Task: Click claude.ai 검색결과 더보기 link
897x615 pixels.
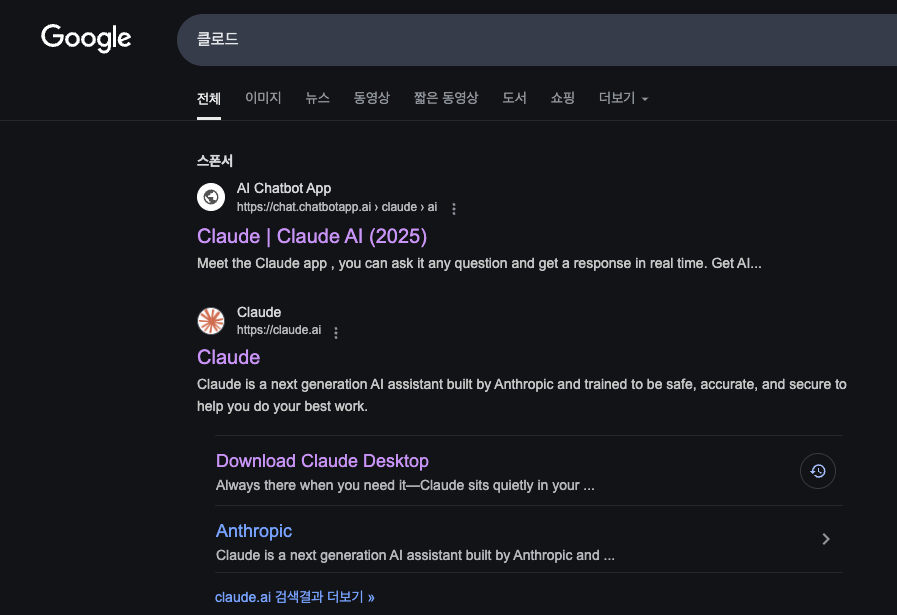Action: click(x=295, y=597)
